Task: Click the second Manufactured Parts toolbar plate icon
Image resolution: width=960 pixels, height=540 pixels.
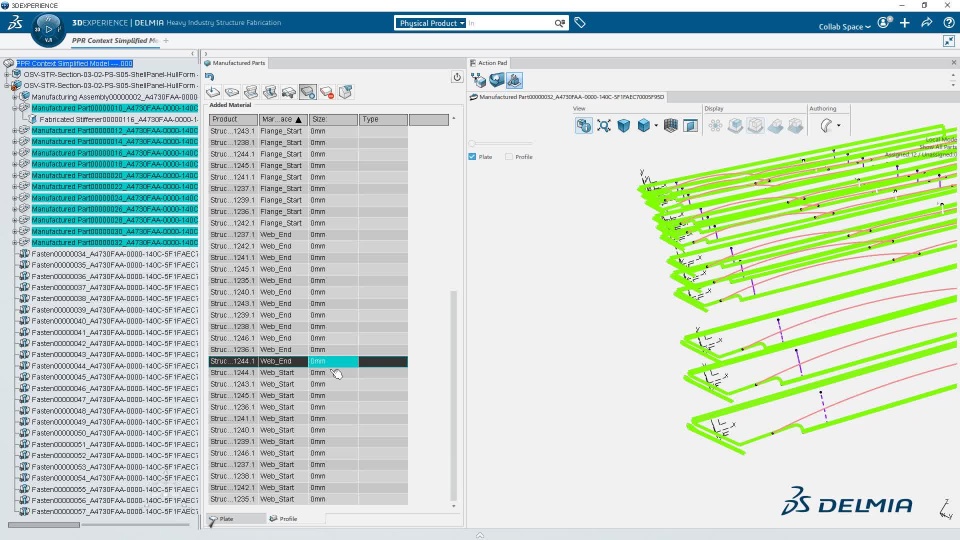Action: [x=232, y=92]
